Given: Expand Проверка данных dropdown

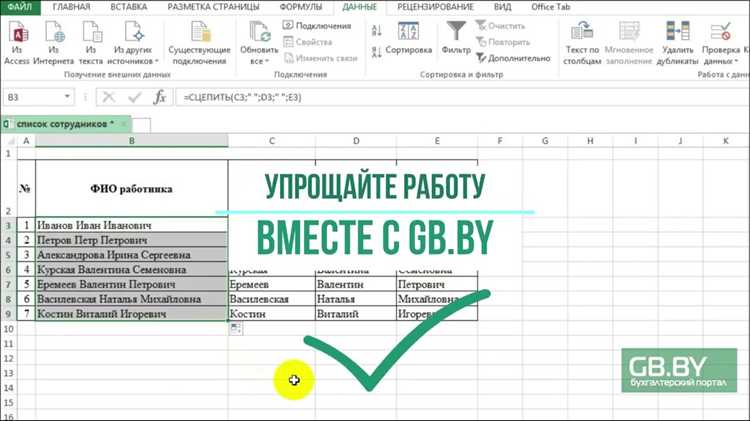Looking at the screenshot, I should click(x=720, y=43).
